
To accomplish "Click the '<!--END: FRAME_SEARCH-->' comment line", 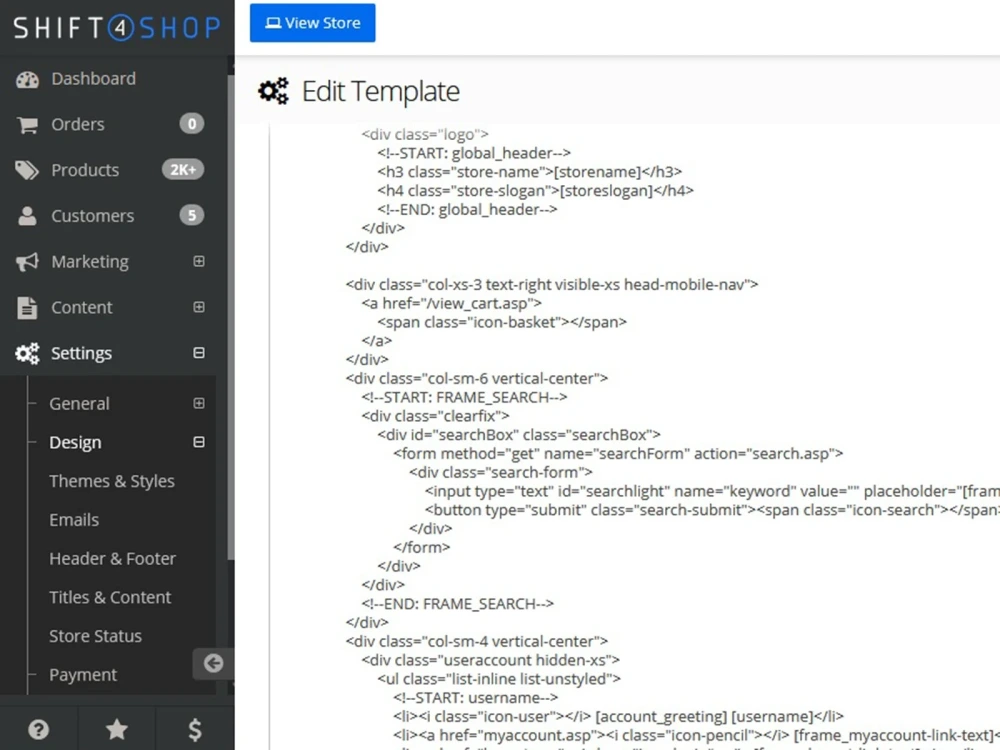I will point(457,604).
